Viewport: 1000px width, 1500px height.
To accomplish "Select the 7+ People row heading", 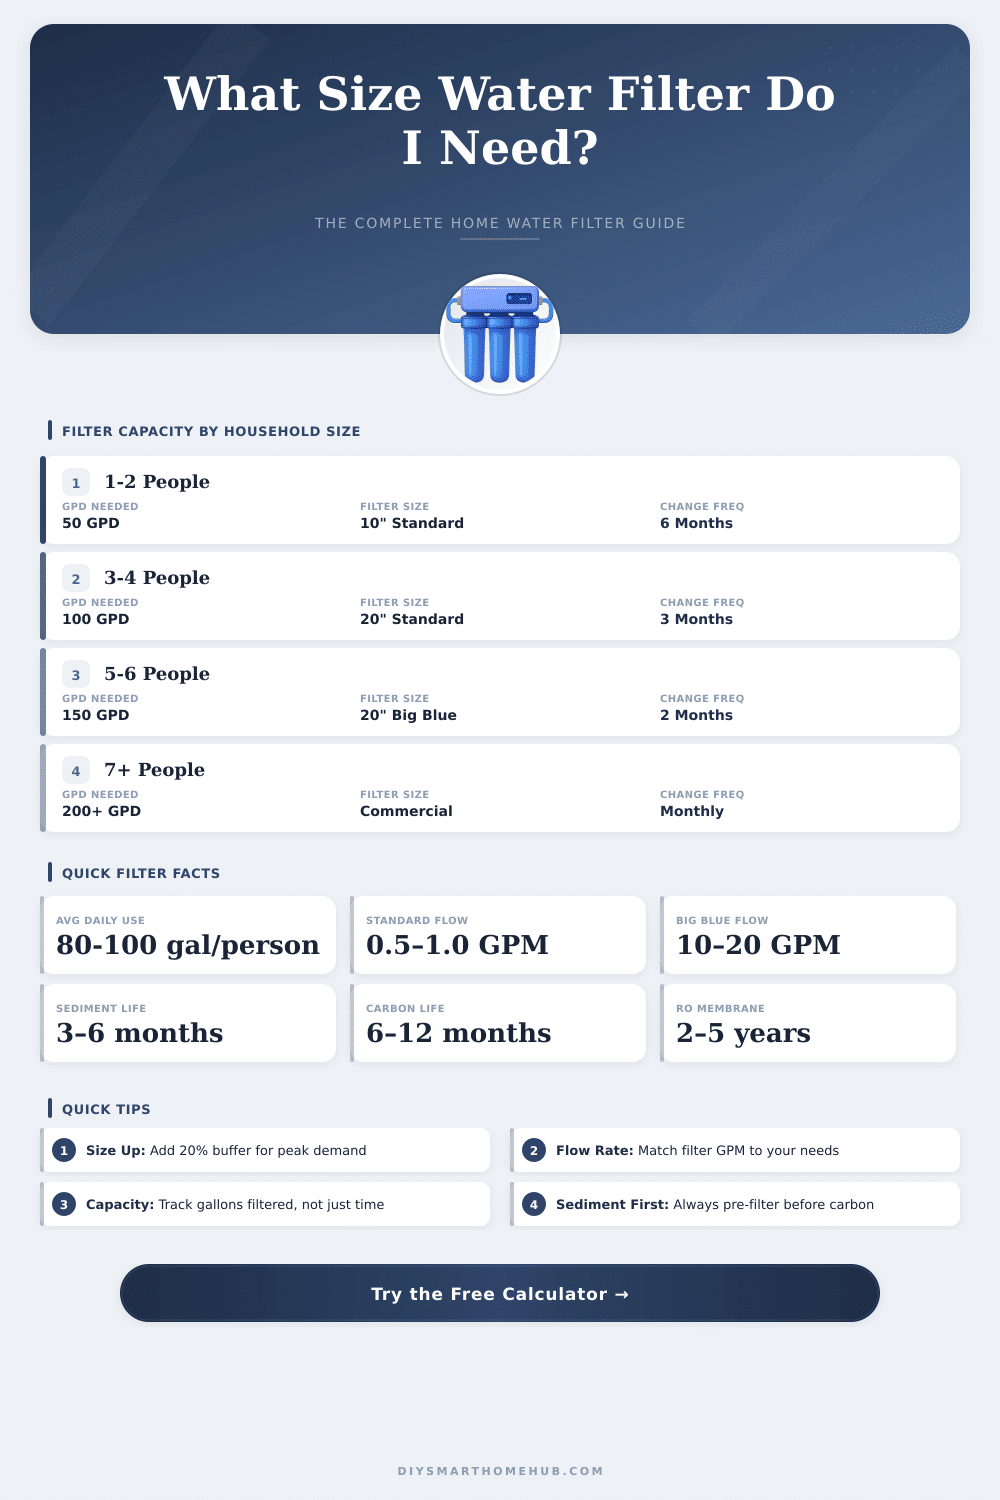I will coord(155,770).
